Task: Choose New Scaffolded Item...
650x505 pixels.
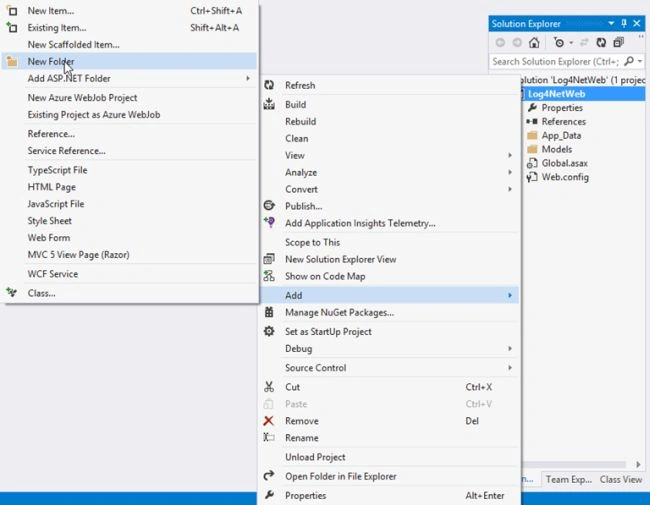Action: pyautogui.click(x=131, y=44)
